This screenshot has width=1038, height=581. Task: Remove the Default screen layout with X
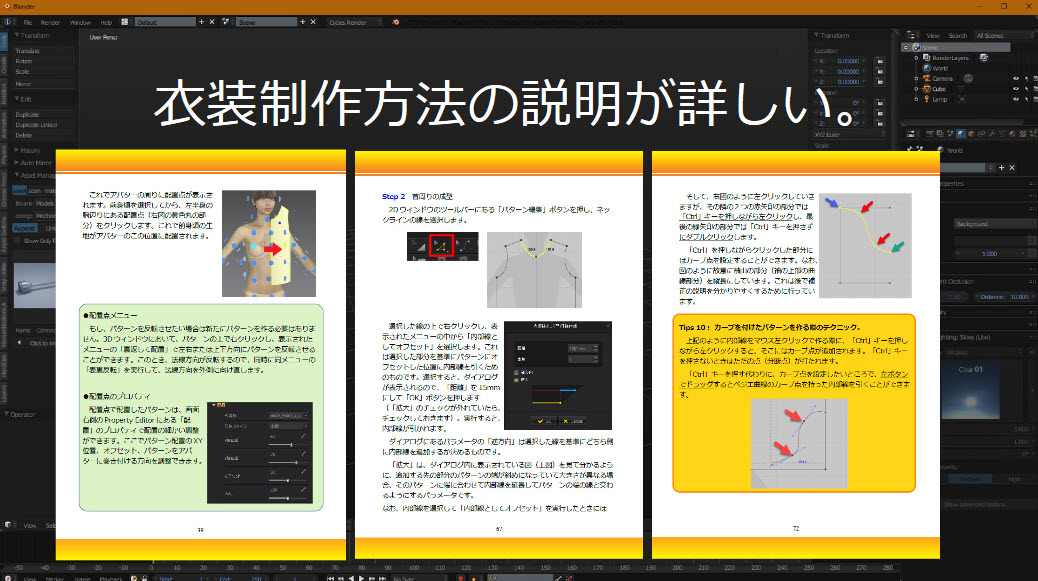[x=212, y=22]
